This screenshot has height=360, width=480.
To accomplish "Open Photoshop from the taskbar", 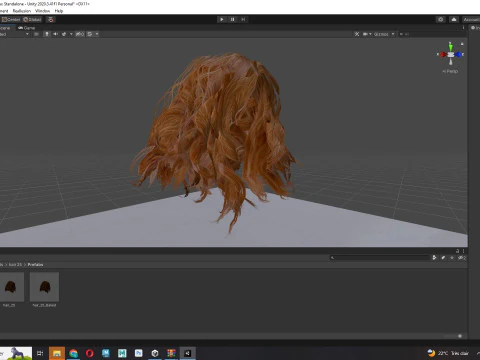I will point(138,353).
